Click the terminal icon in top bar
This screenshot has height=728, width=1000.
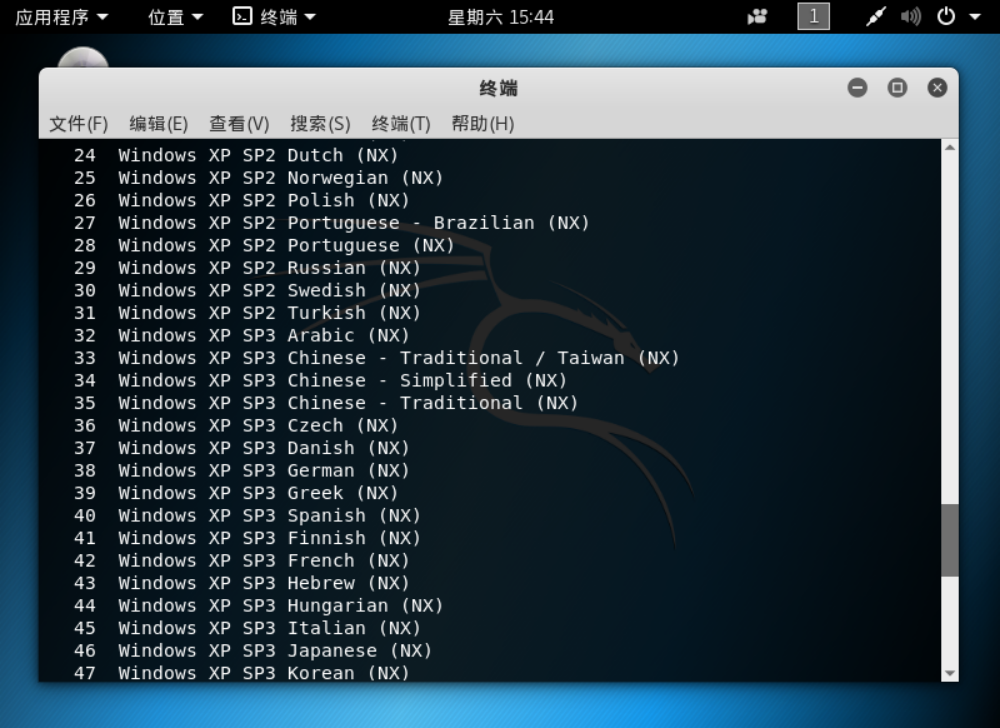coord(242,17)
